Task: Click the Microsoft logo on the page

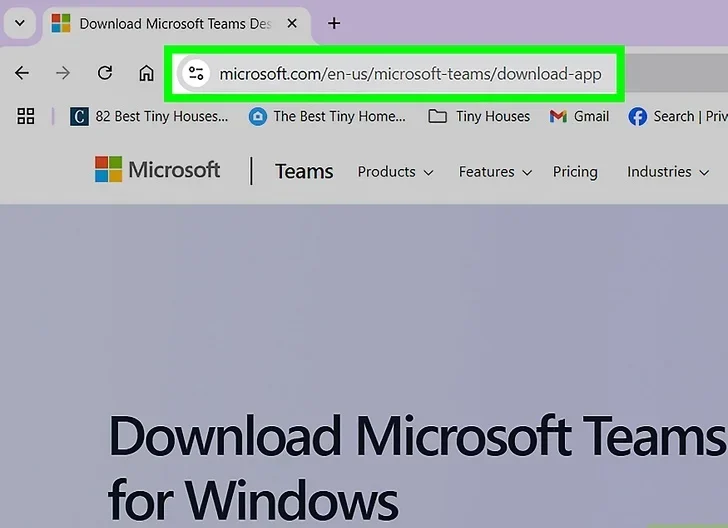Action: (157, 169)
